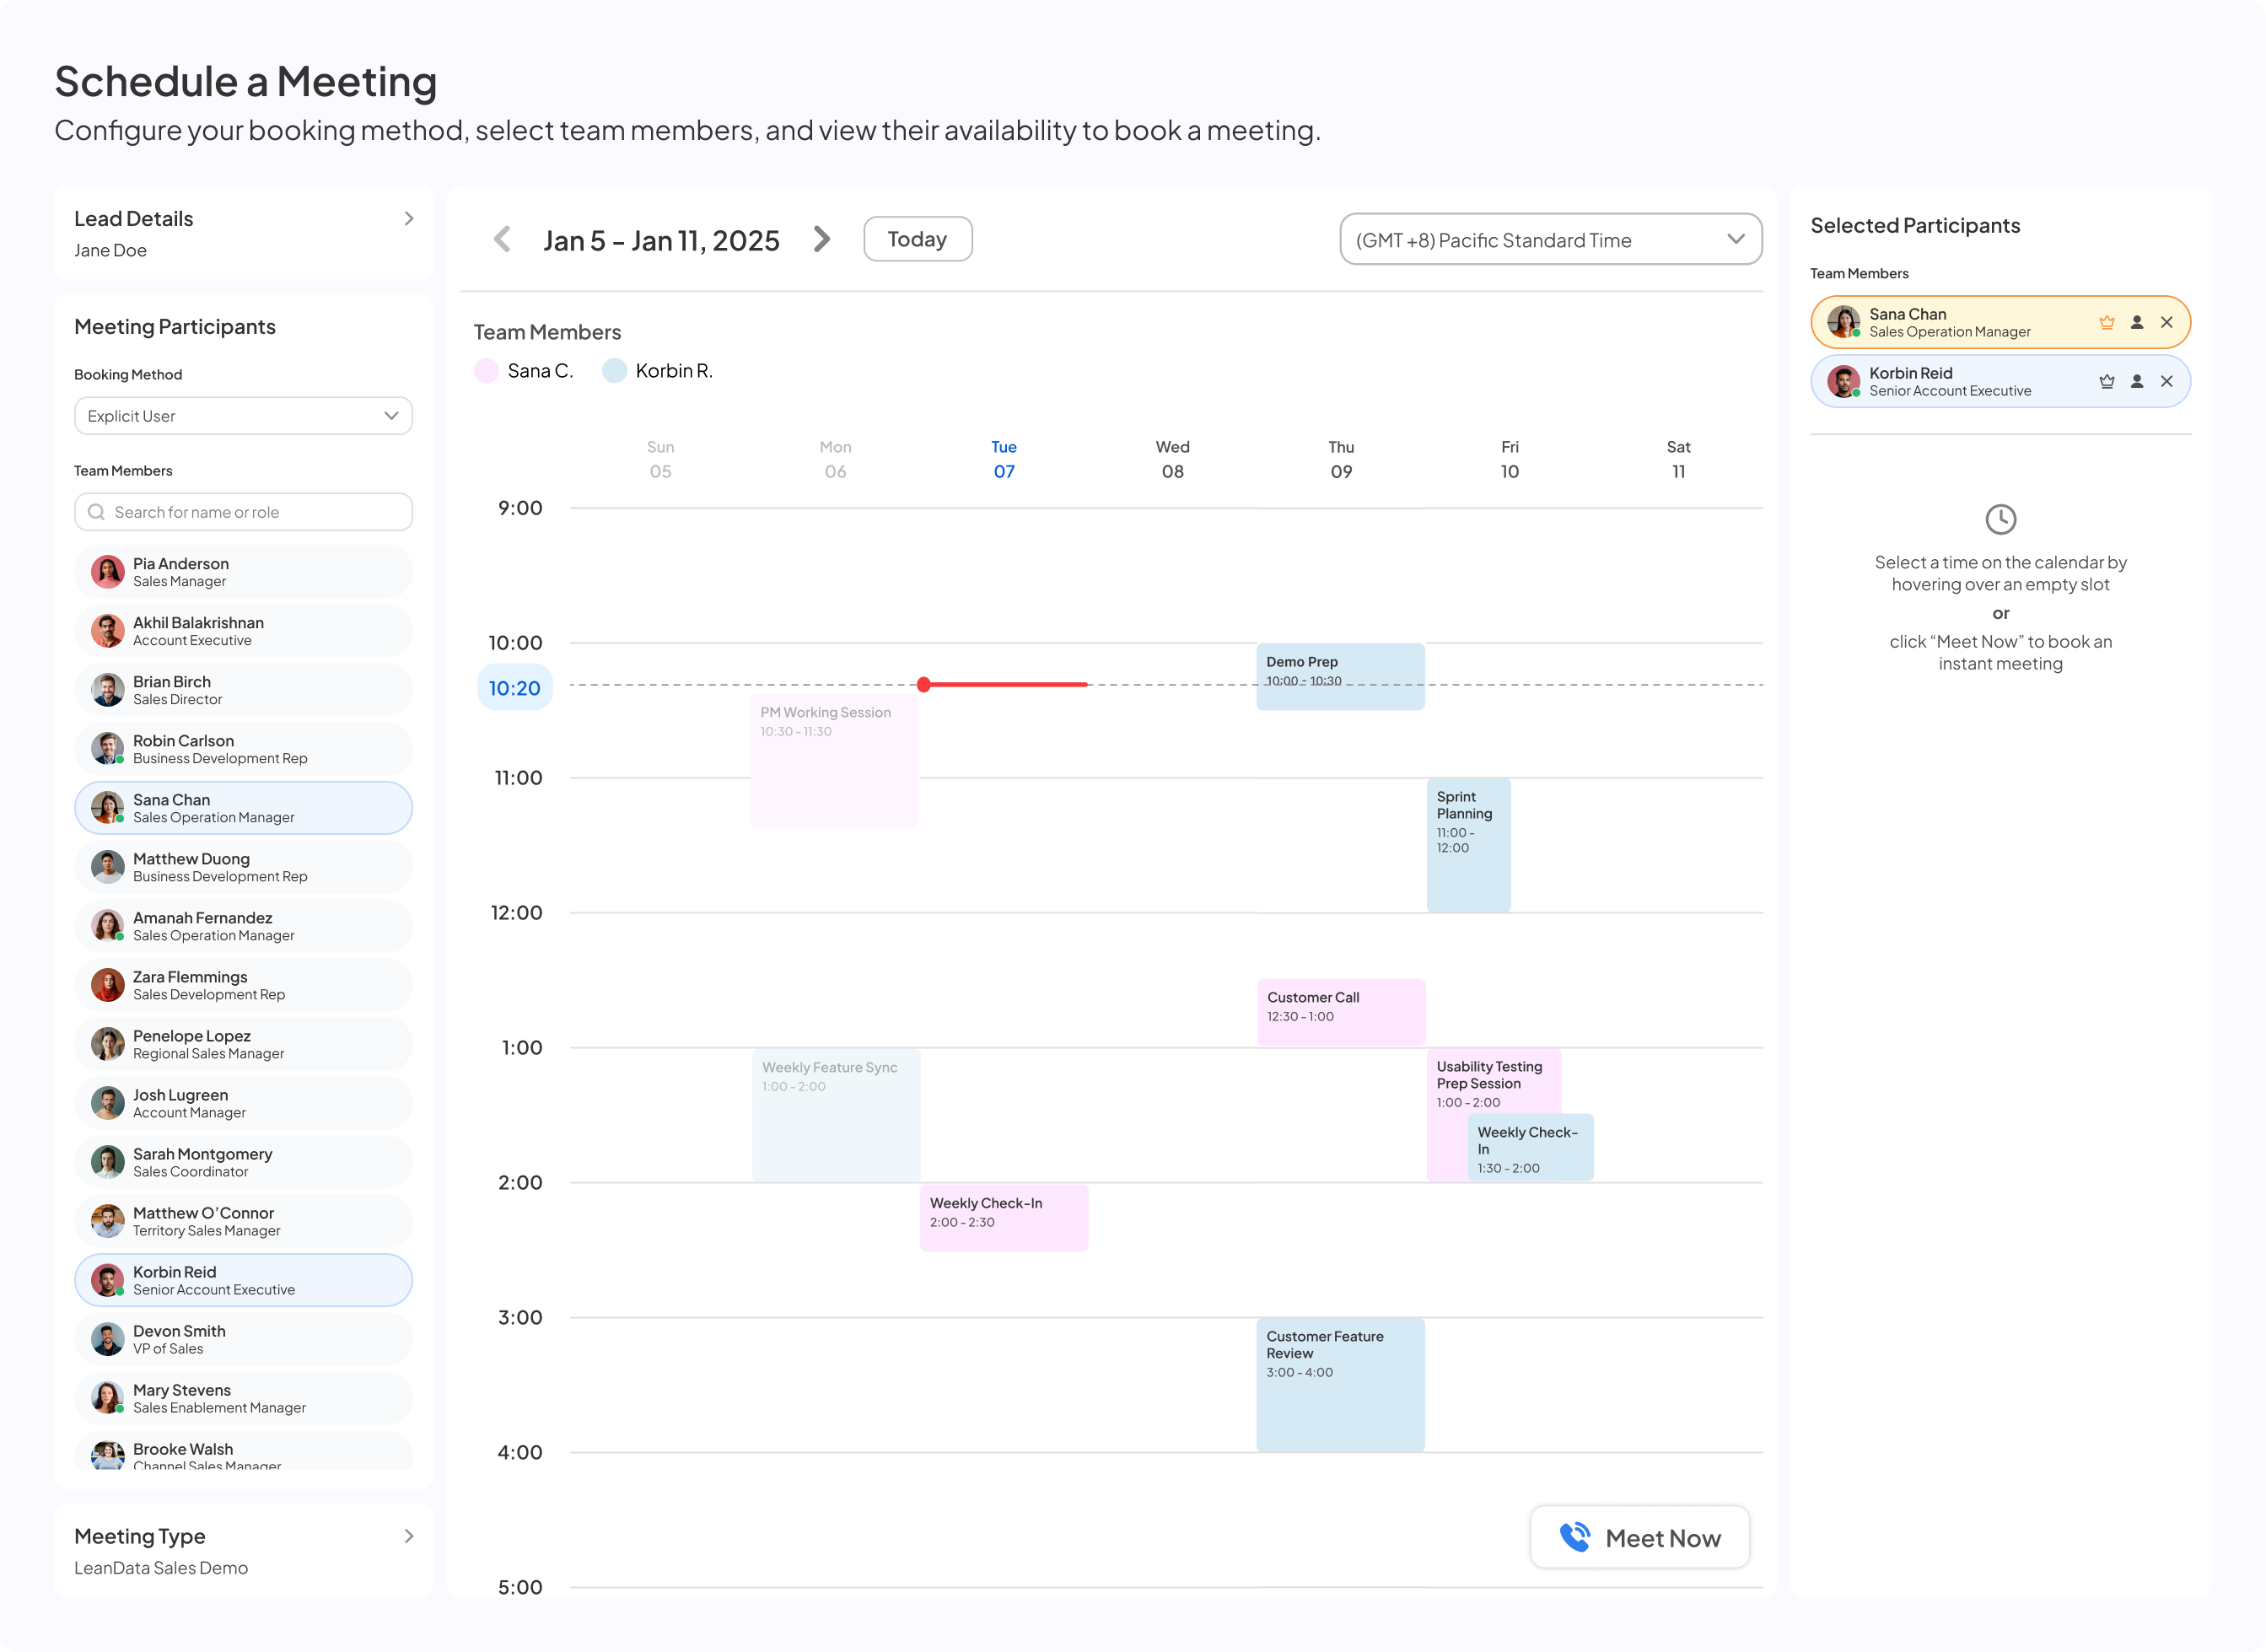The height and width of the screenshot is (1652, 2266).
Task: Go to the previous week with left arrow
Action: point(502,239)
